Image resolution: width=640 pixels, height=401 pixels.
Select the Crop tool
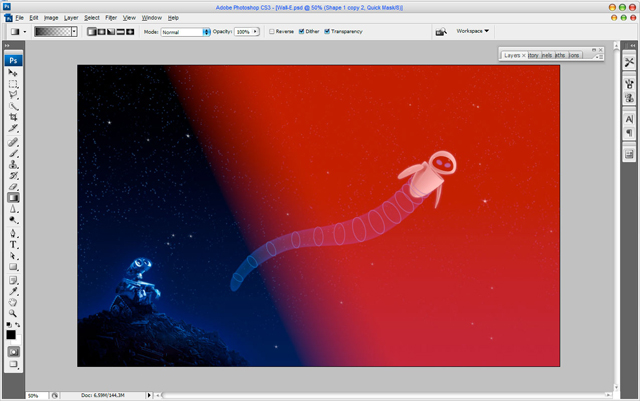[13, 118]
